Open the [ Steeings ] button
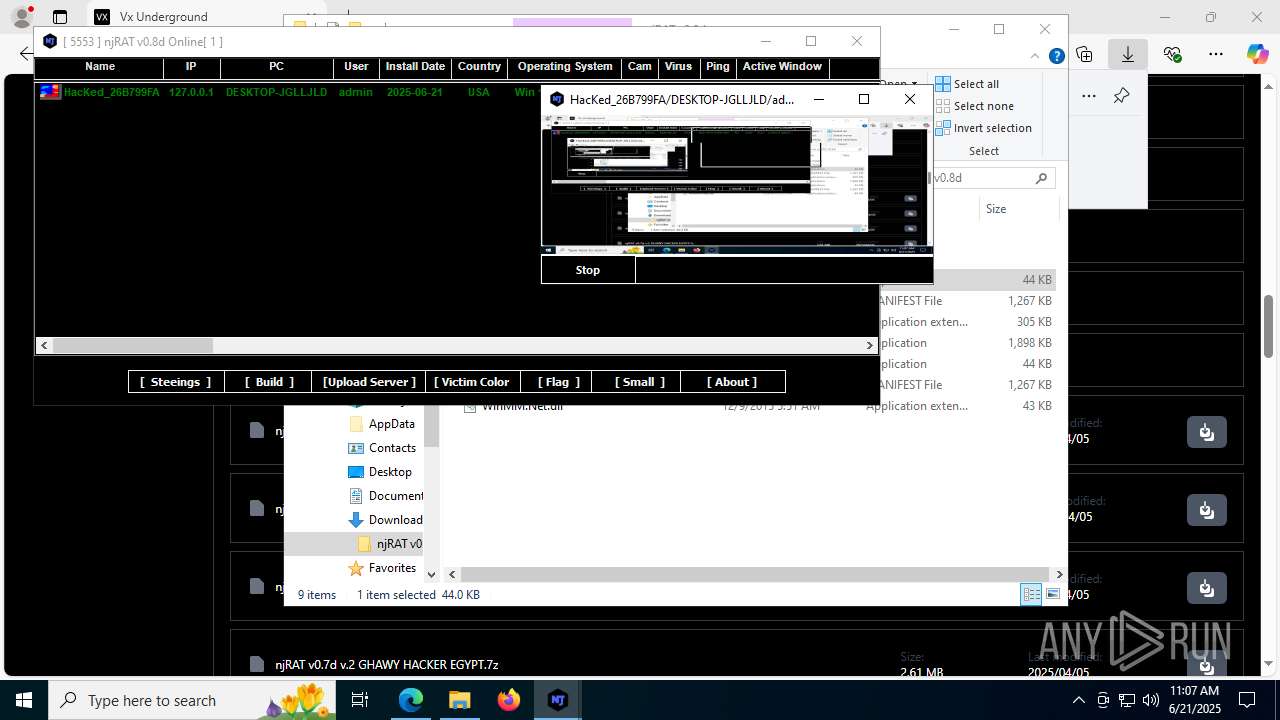The height and width of the screenshot is (720, 1280). pyautogui.click(x=175, y=382)
